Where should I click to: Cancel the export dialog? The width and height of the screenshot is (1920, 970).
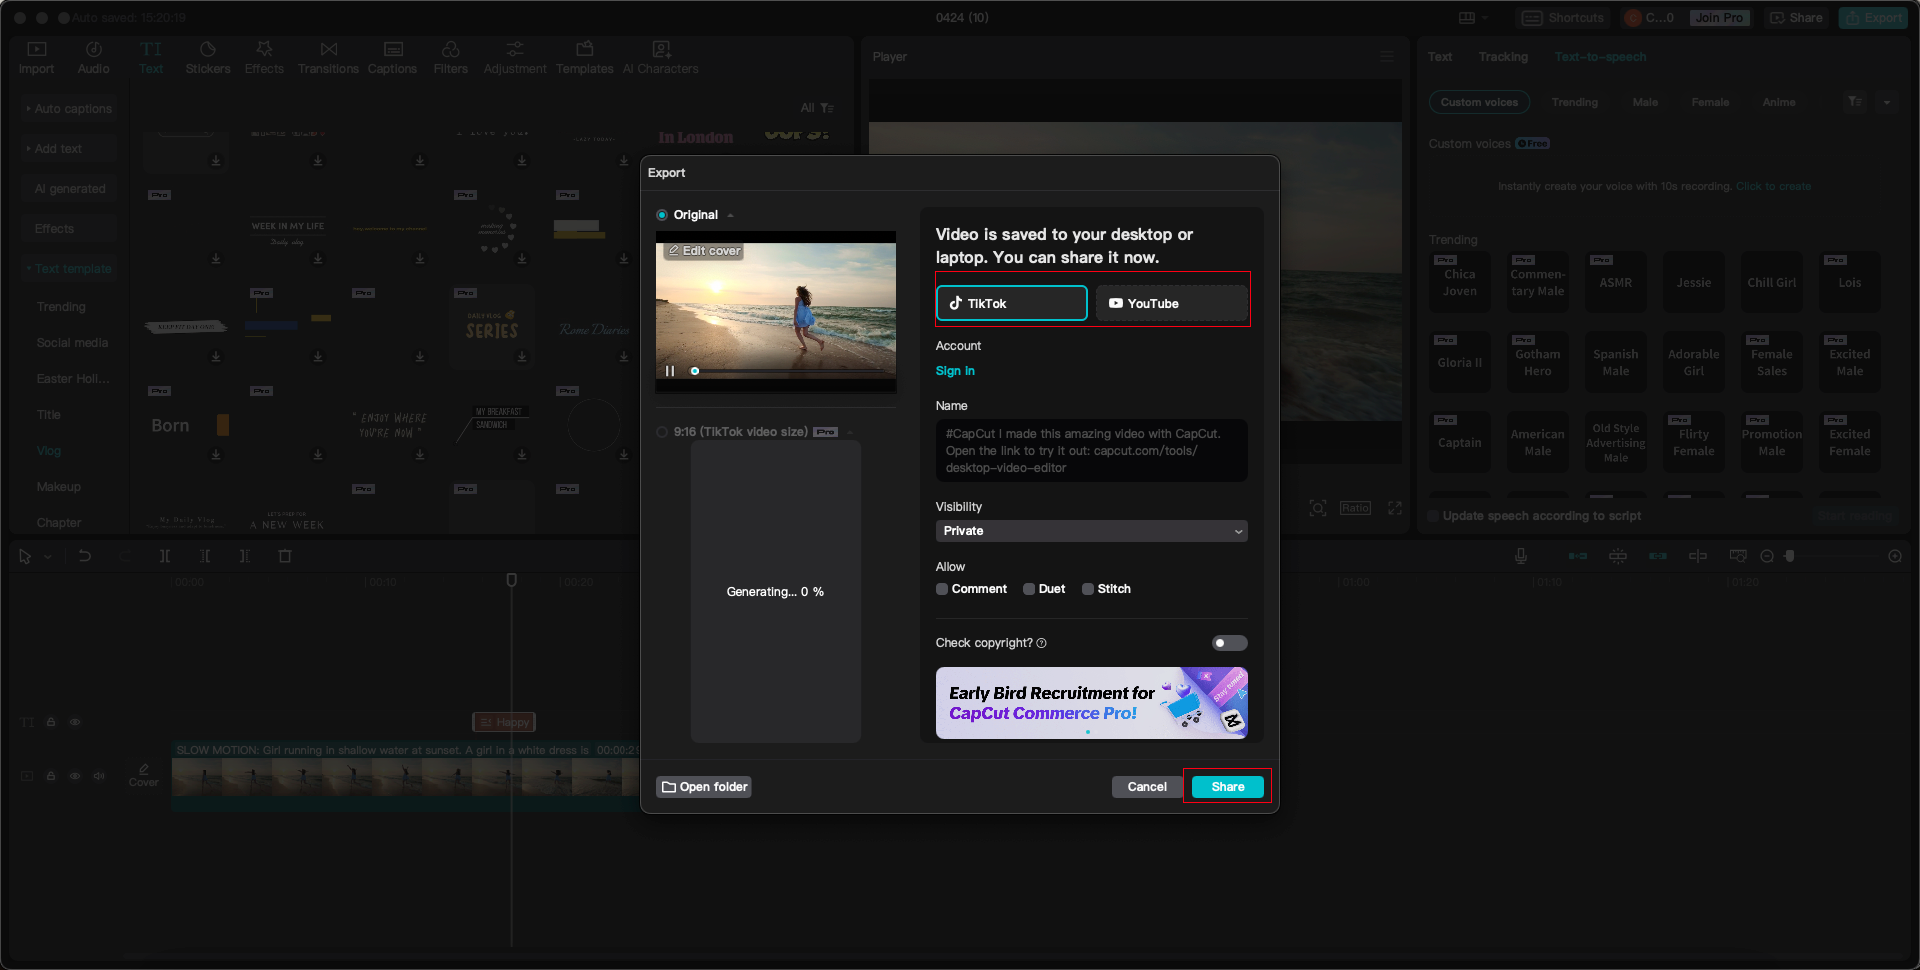pos(1147,787)
